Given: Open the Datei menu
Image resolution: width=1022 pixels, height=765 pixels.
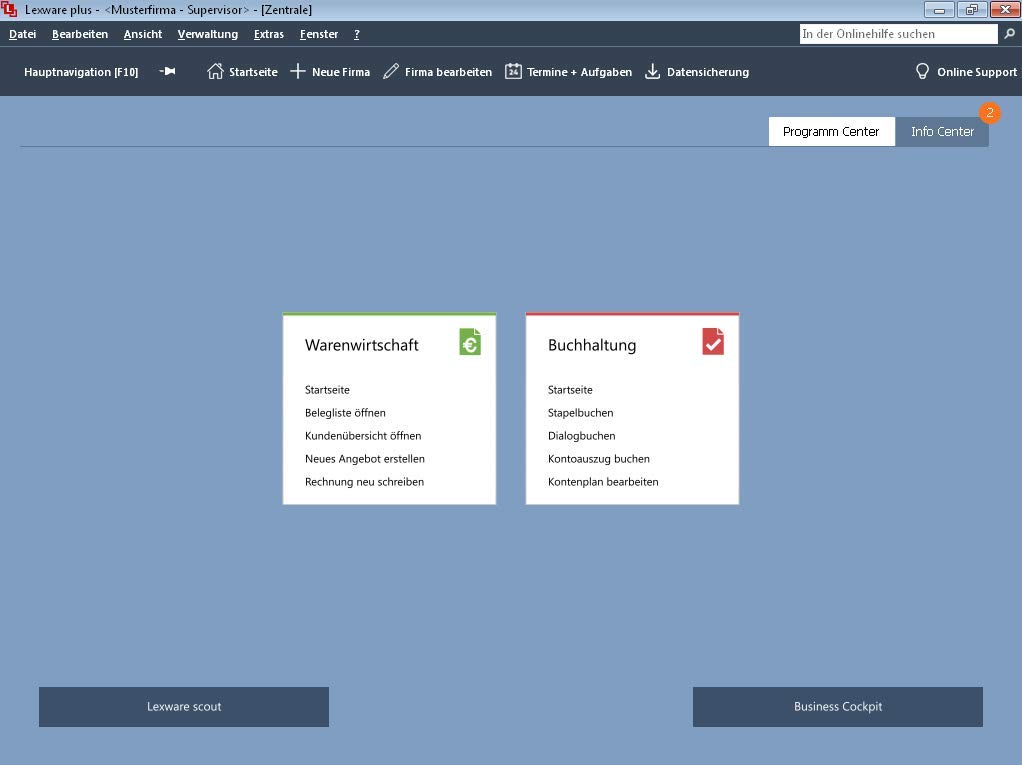Looking at the screenshot, I should 22,34.
